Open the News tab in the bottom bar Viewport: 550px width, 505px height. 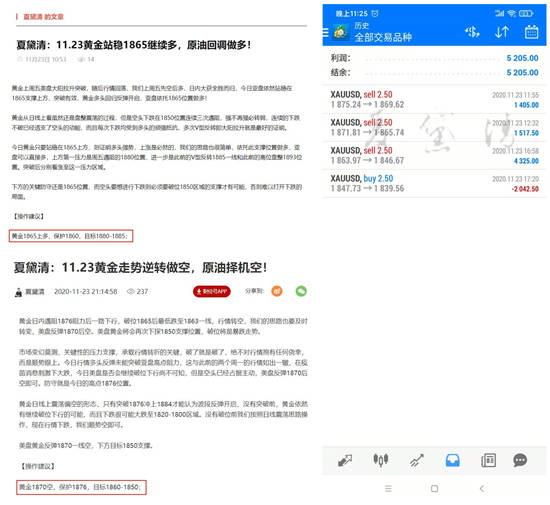tap(488, 460)
